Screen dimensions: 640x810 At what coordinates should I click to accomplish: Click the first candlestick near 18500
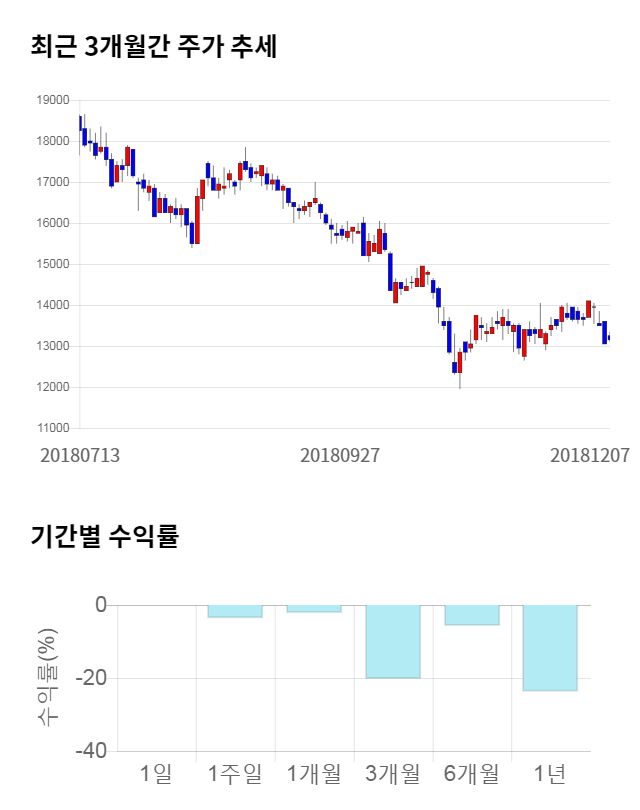80,123
